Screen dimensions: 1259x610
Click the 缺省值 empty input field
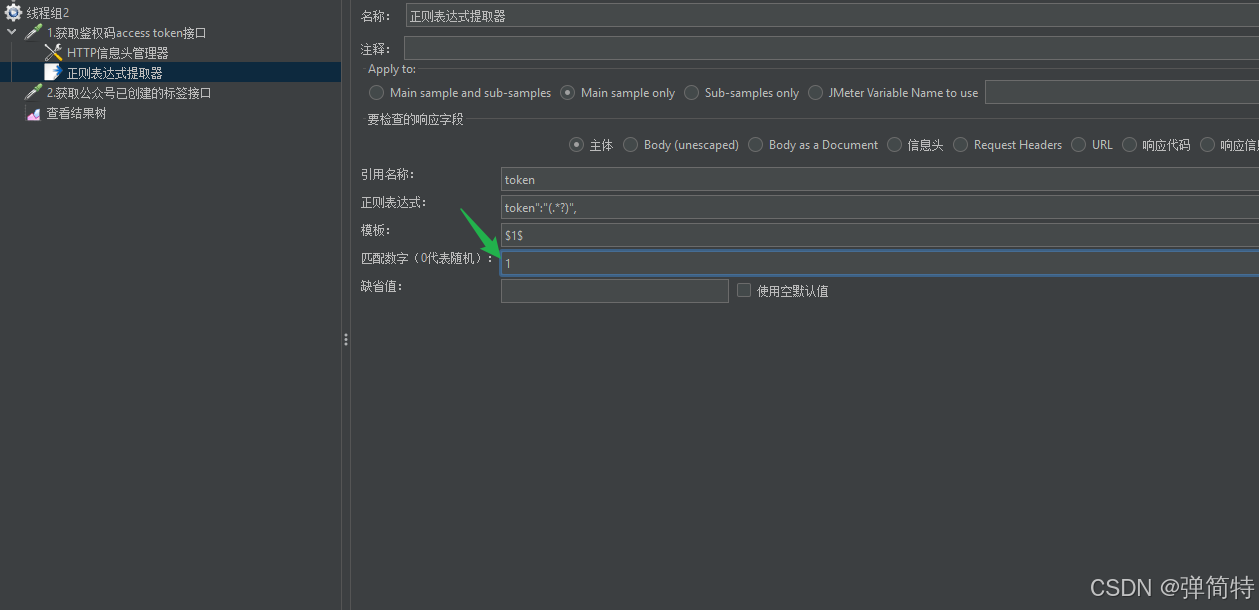click(614, 290)
